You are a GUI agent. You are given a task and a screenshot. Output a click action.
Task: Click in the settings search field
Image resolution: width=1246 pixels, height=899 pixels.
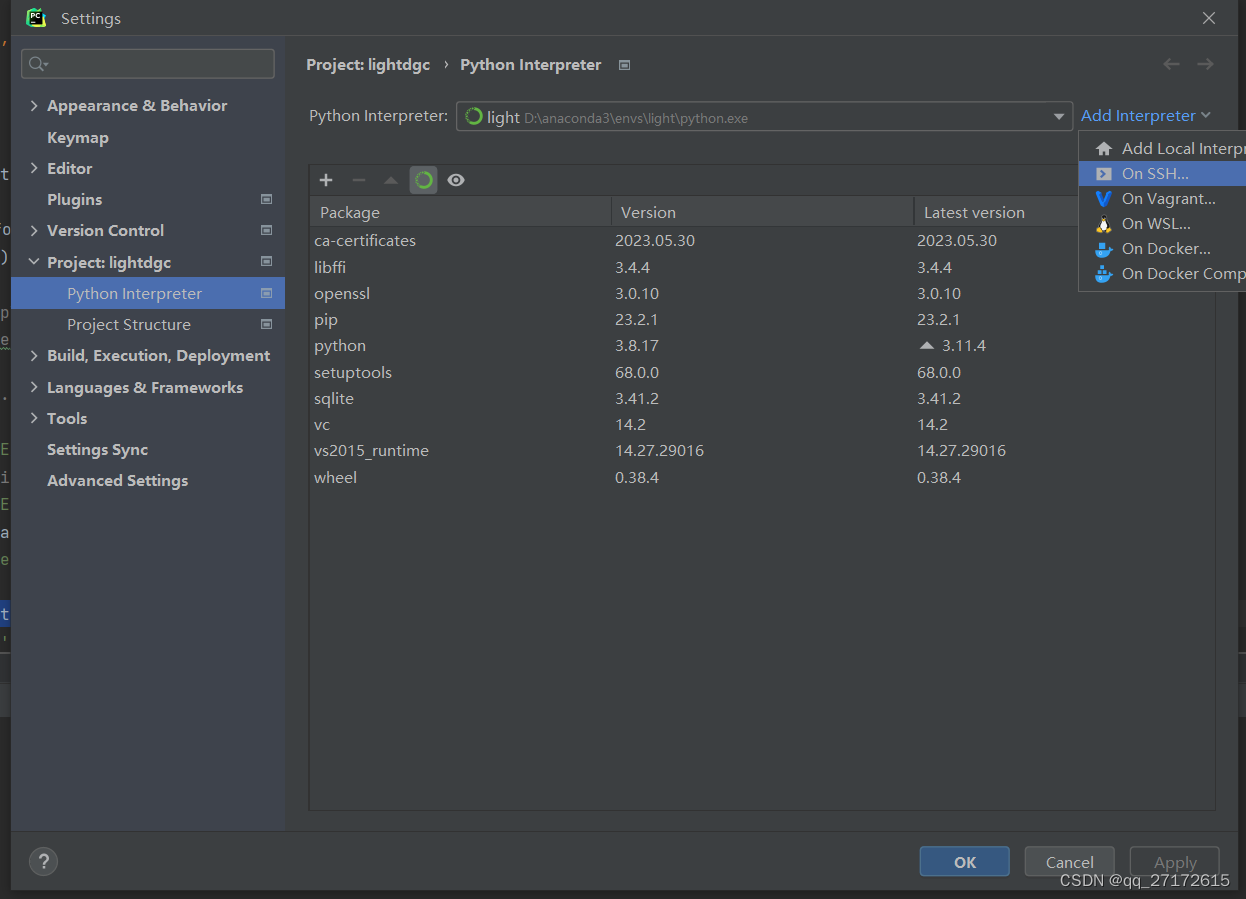(x=148, y=64)
